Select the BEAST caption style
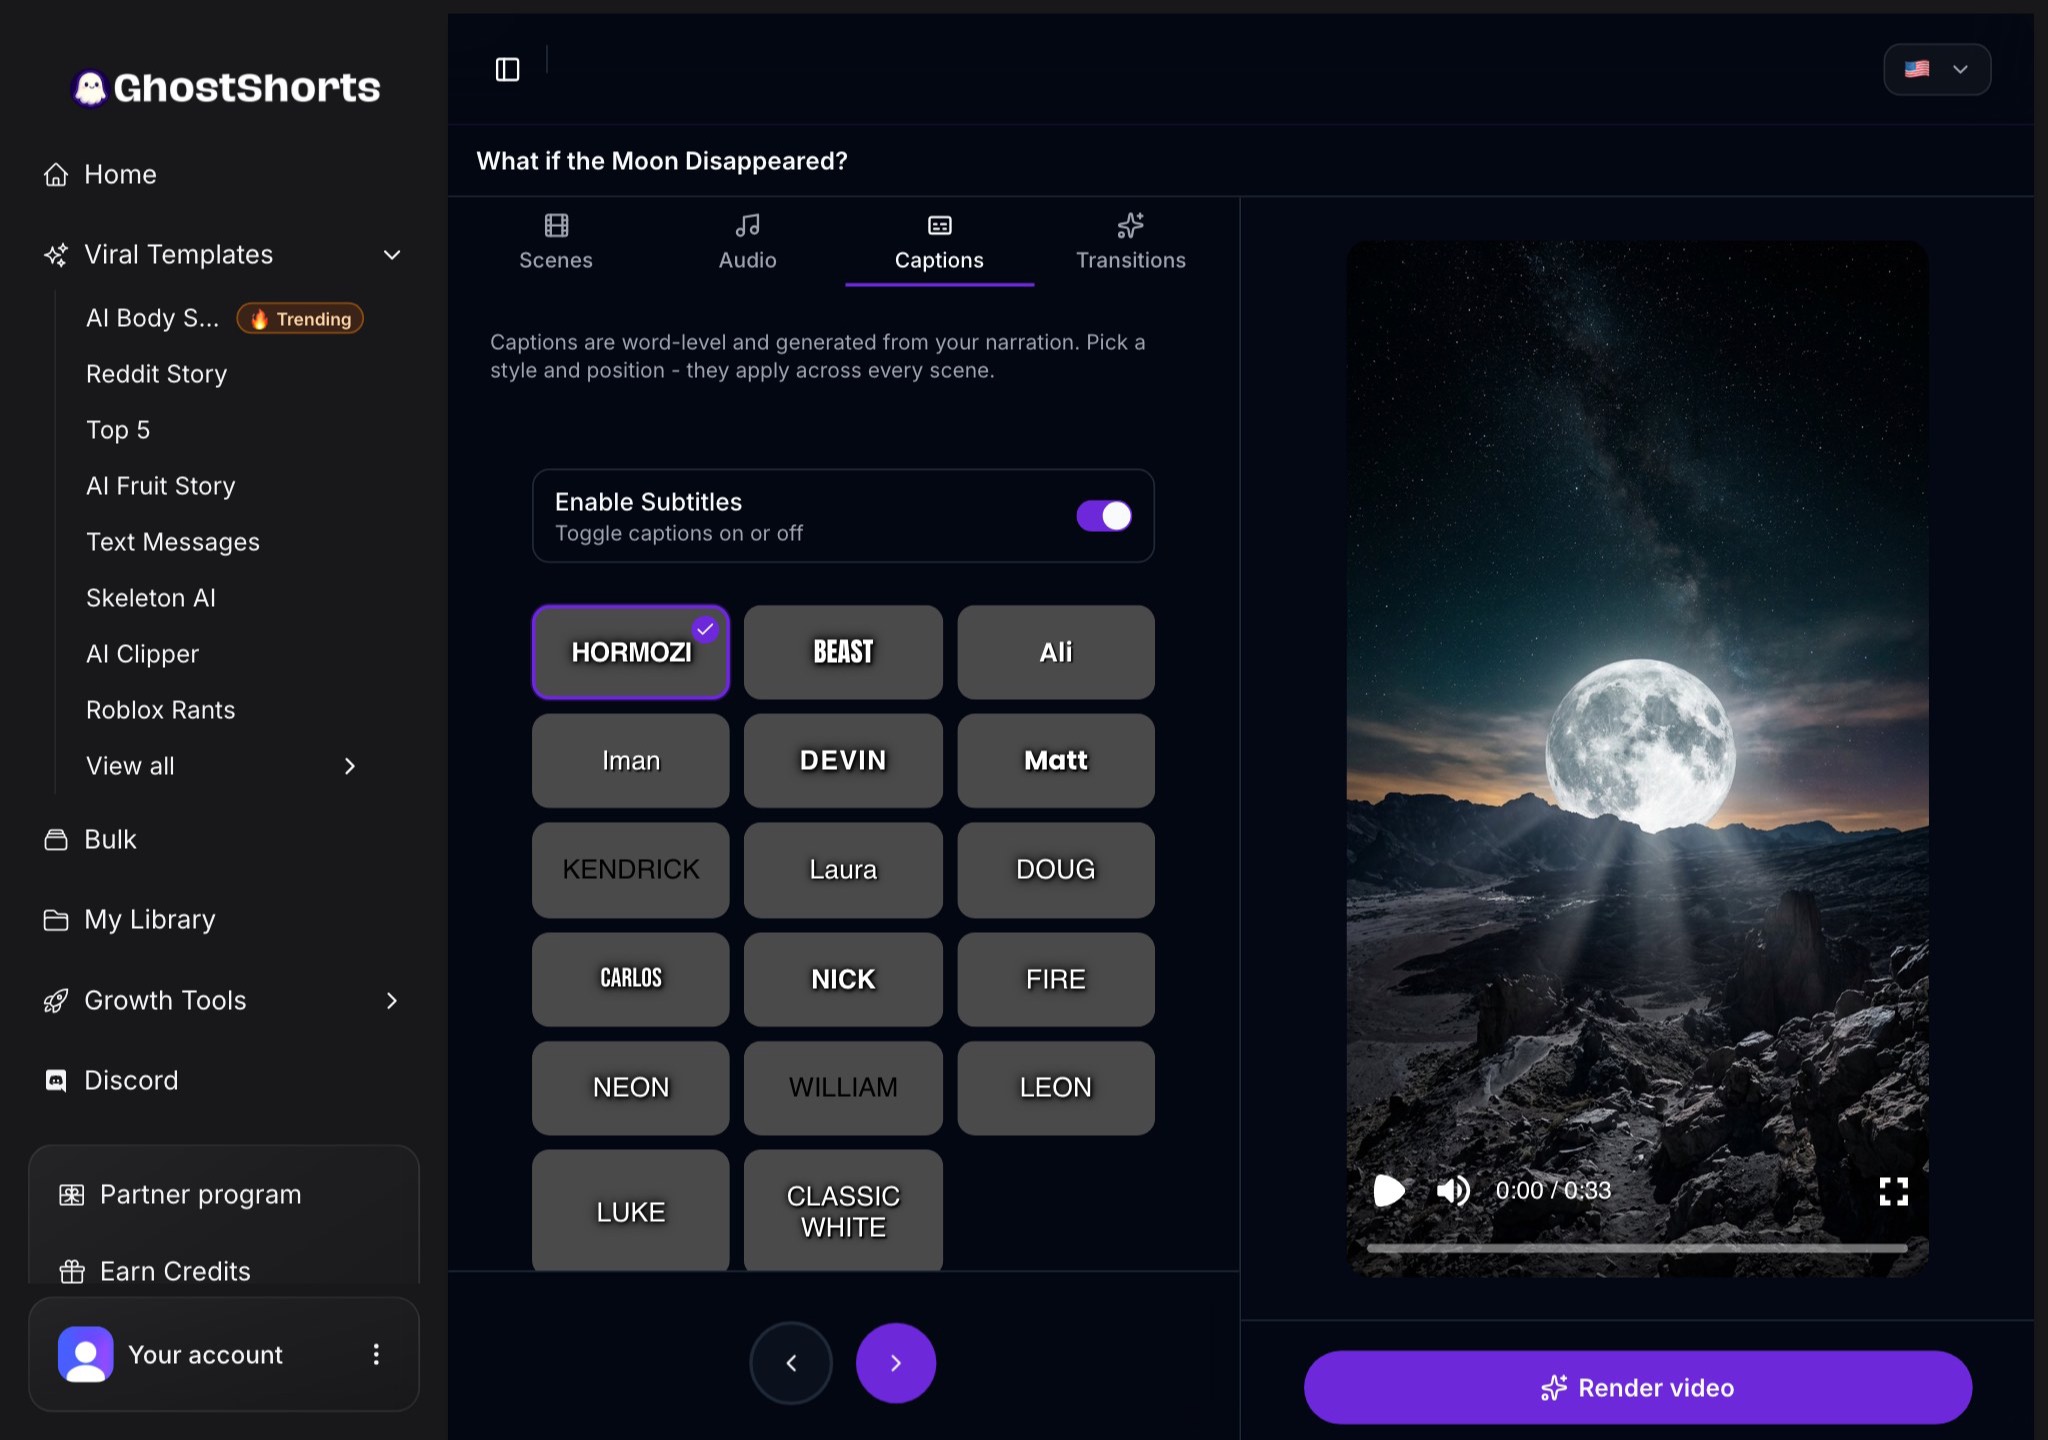 tap(843, 652)
